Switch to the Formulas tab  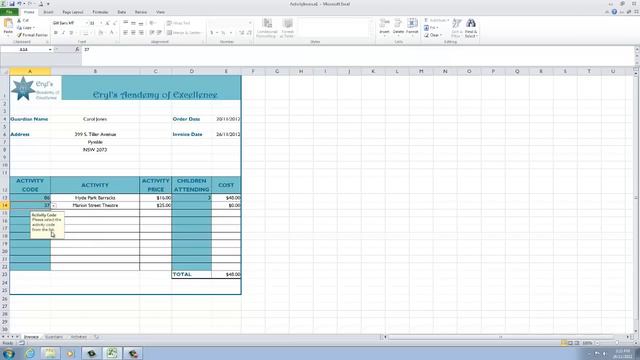100,12
